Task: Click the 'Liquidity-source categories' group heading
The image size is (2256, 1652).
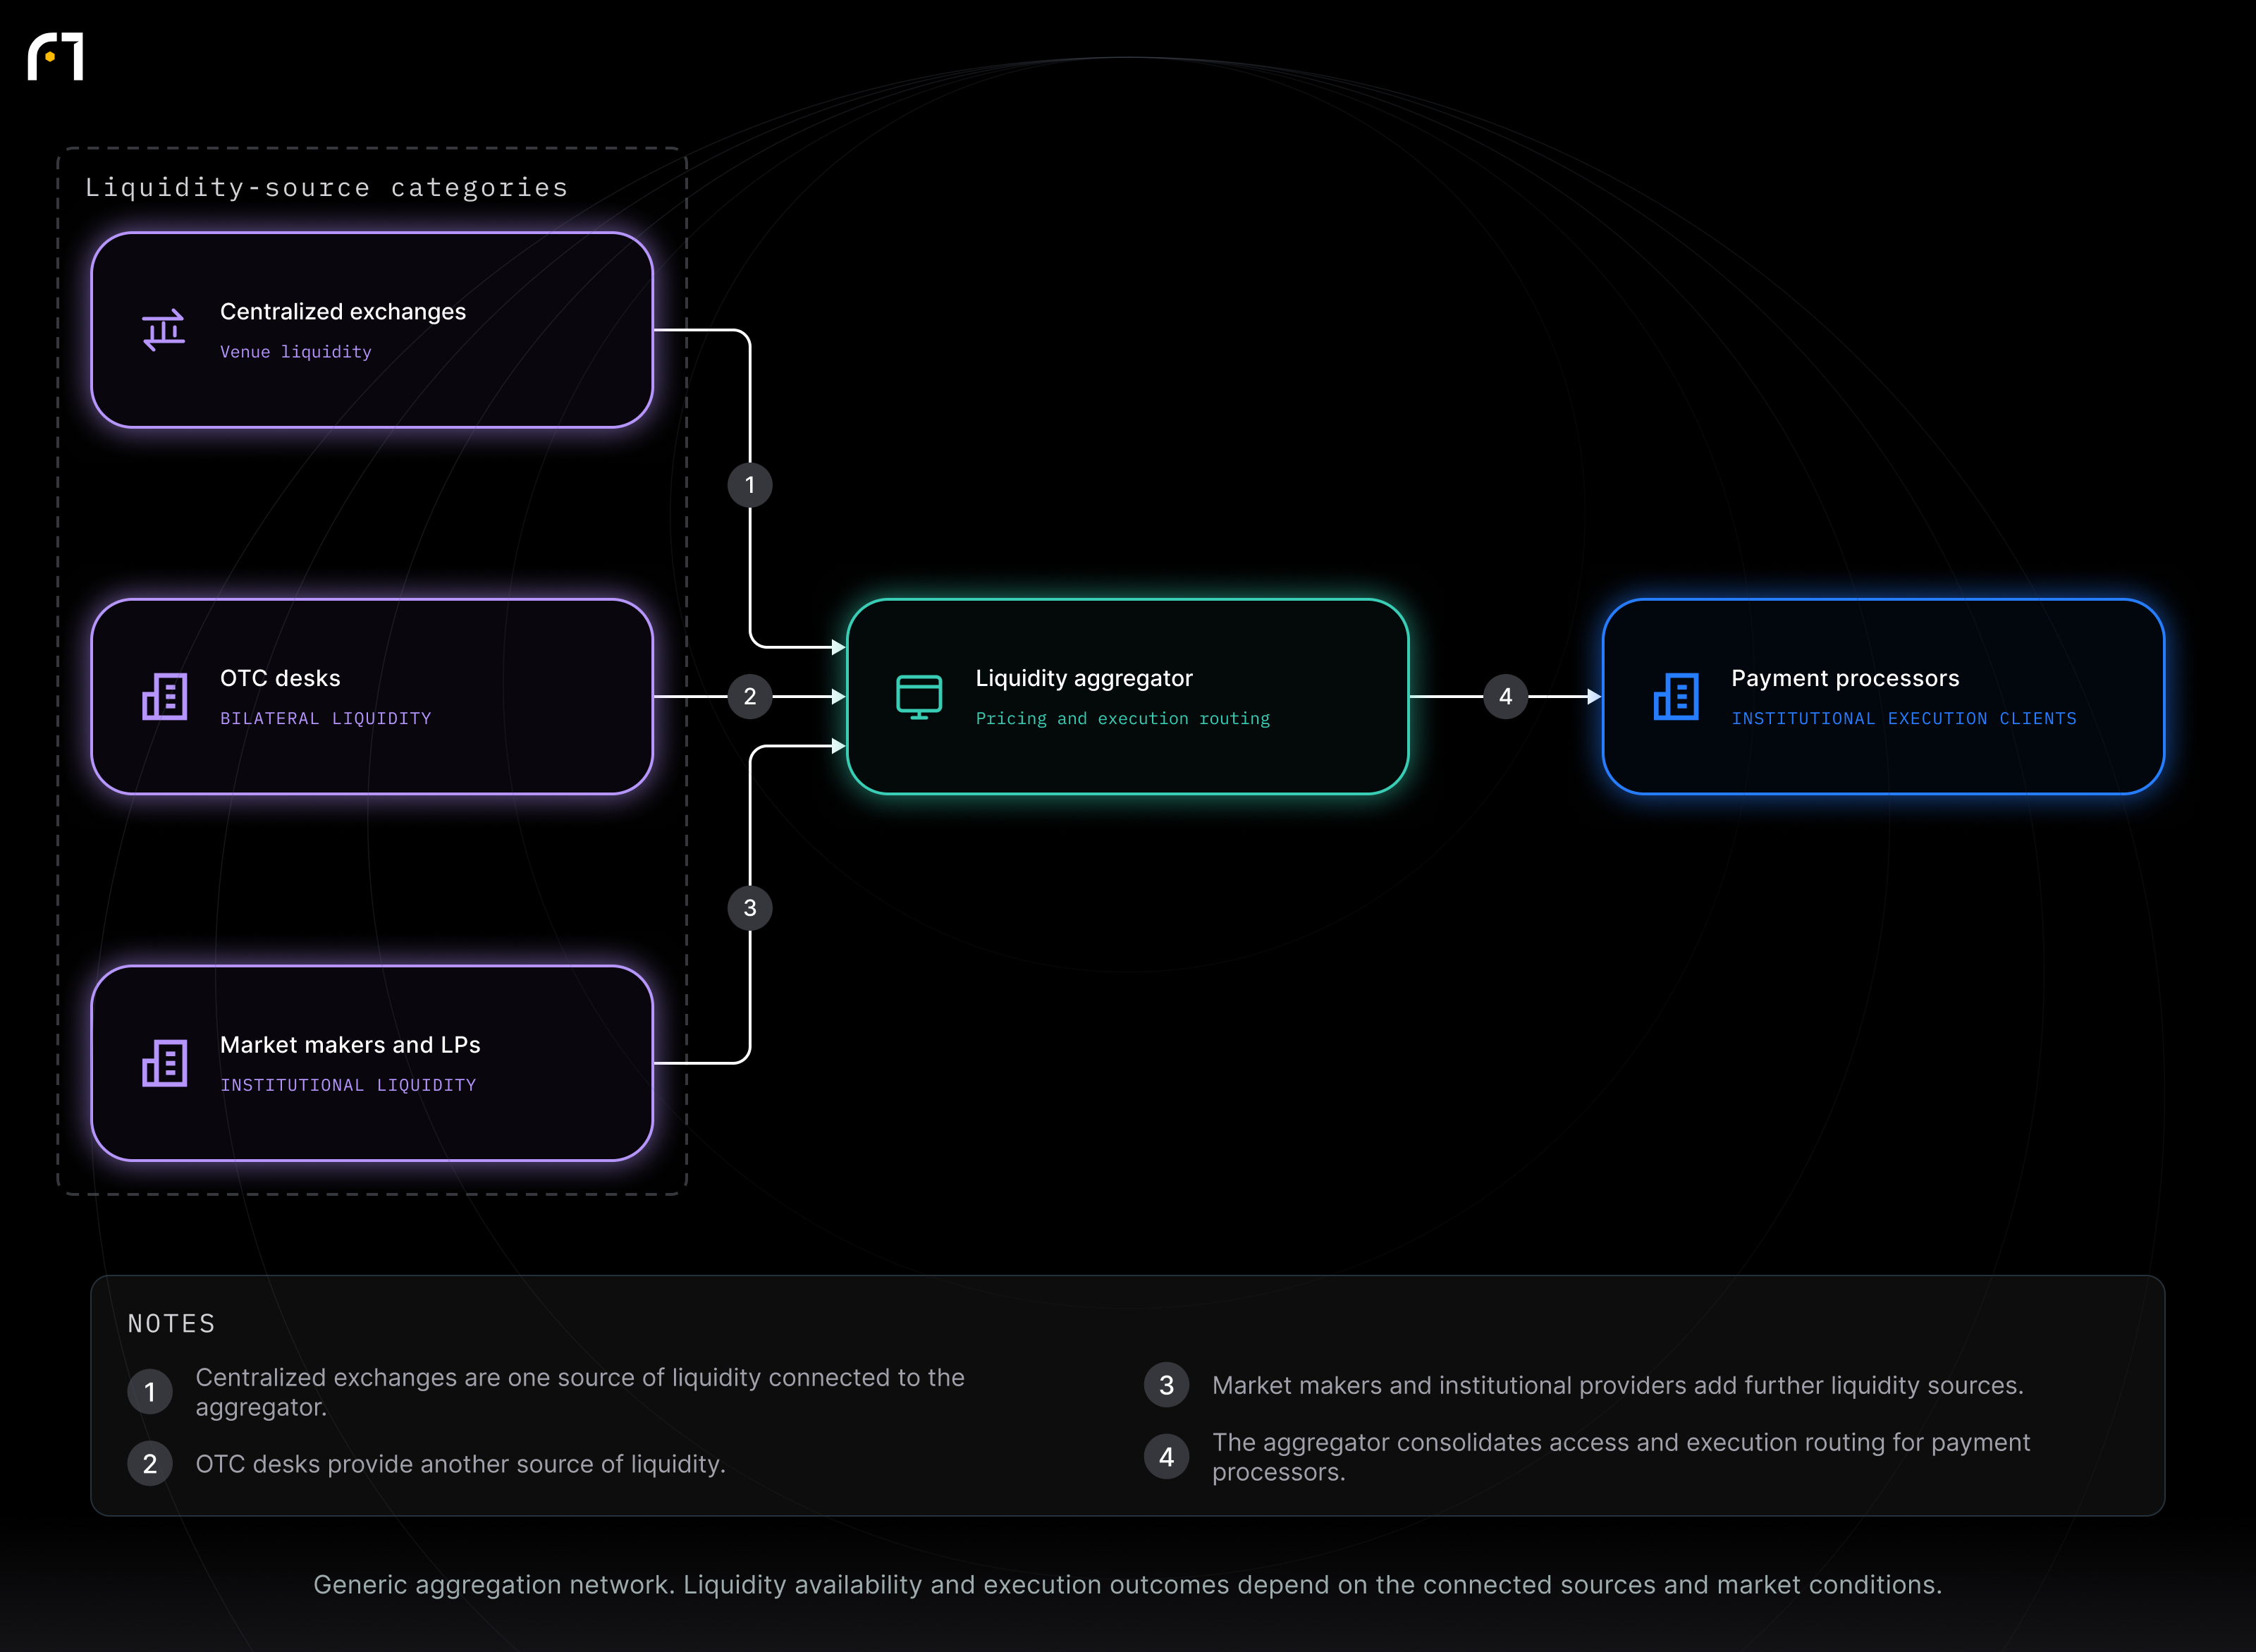Action: pos(326,188)
